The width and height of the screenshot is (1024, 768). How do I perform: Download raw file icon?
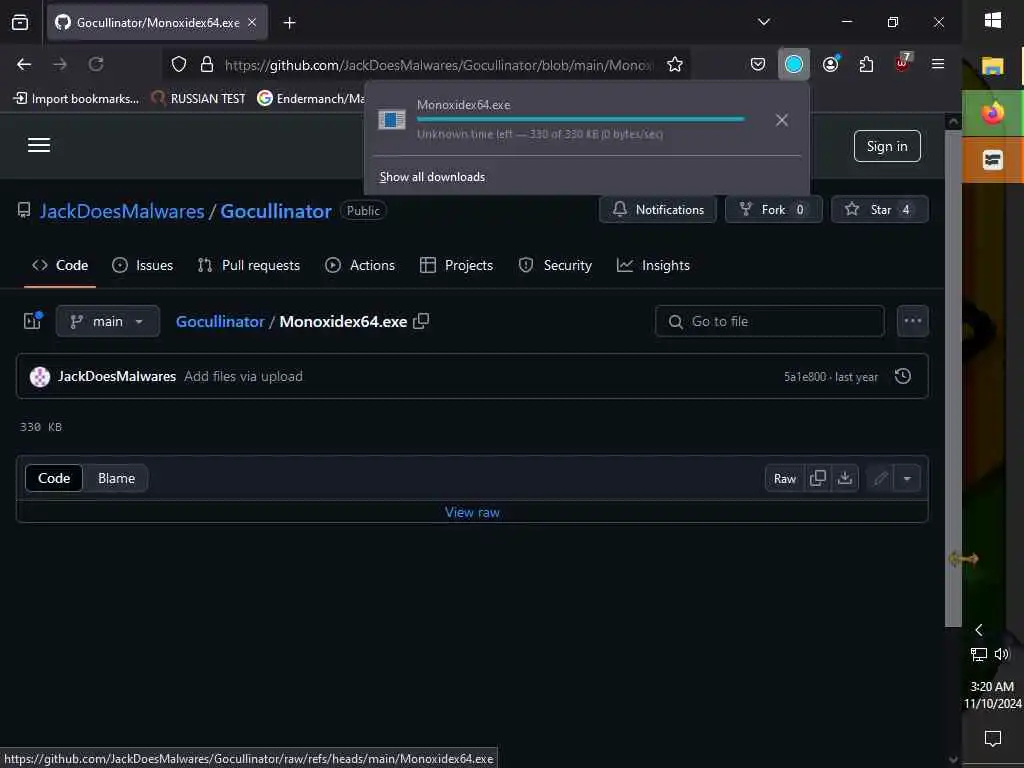[845, 479]
